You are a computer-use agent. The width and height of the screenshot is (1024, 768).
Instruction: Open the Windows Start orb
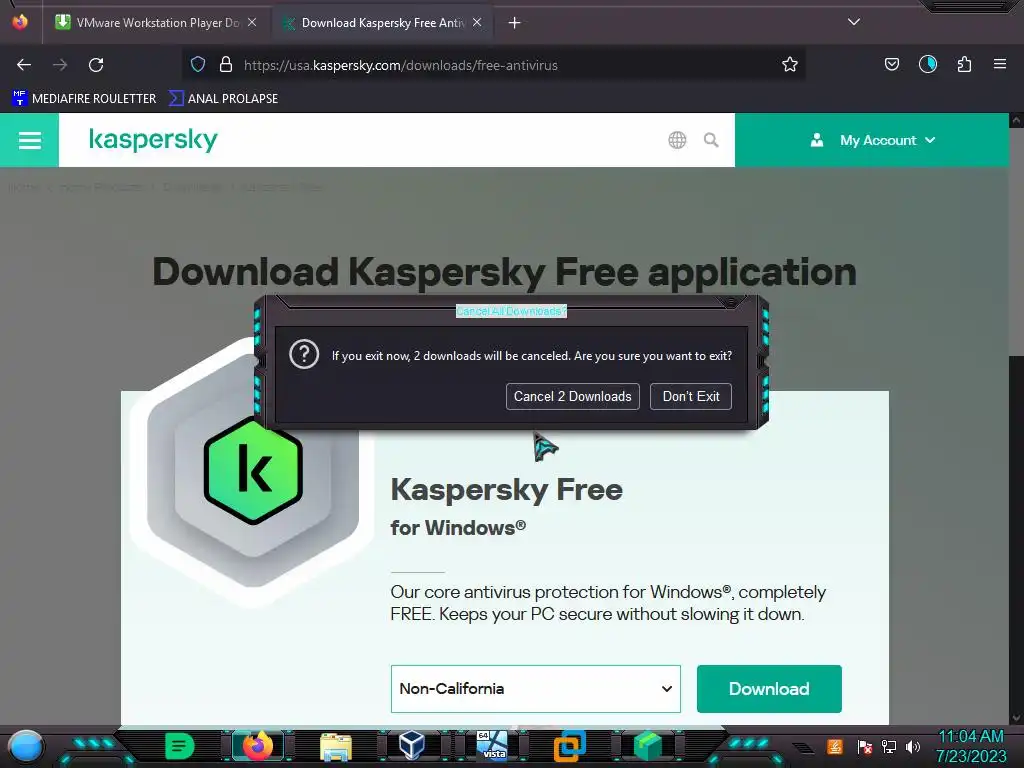point(26,747)
